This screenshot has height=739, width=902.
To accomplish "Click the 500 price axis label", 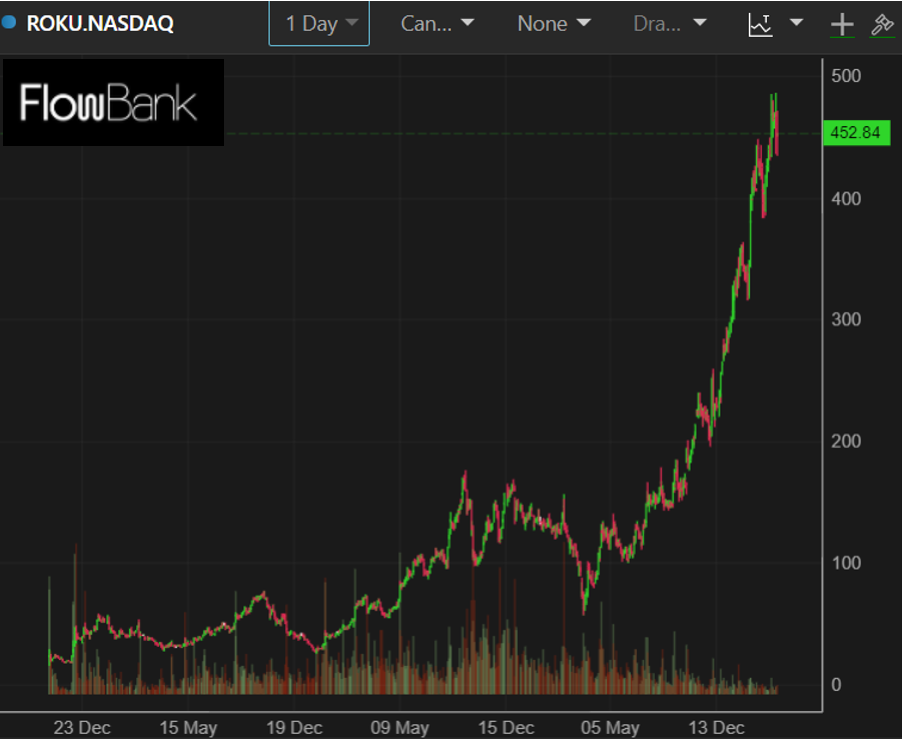I will pos(846,76).
